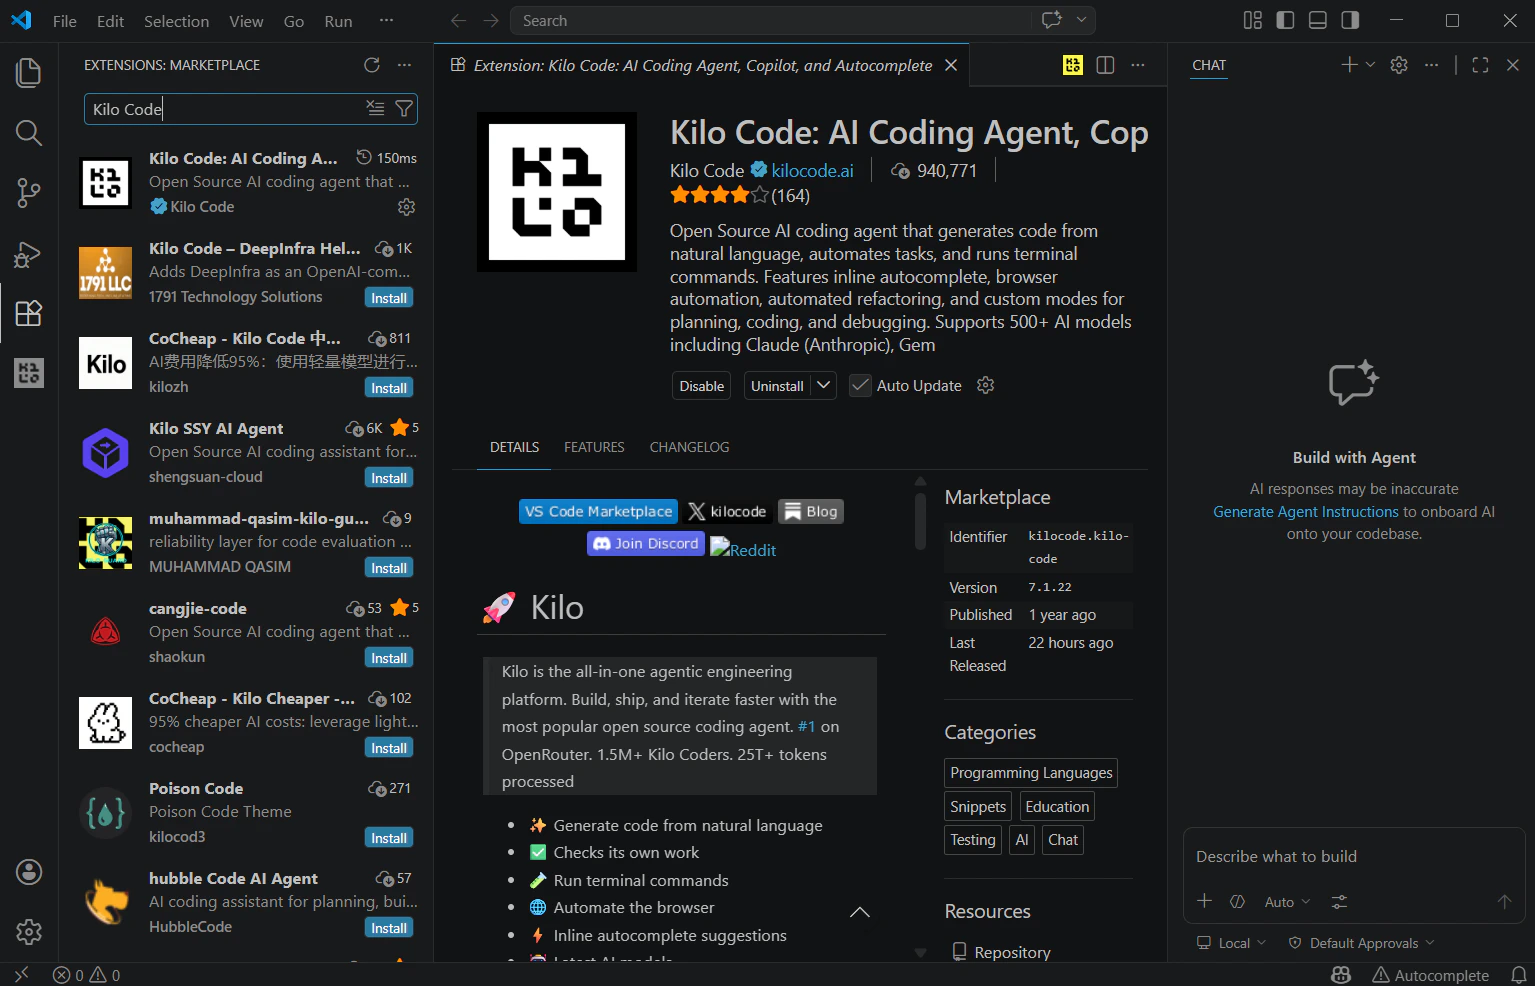The height and width of the screenshot is (986, 1535).
Task: Toggle the primary side bar layout
Action: coord(1285,19)
